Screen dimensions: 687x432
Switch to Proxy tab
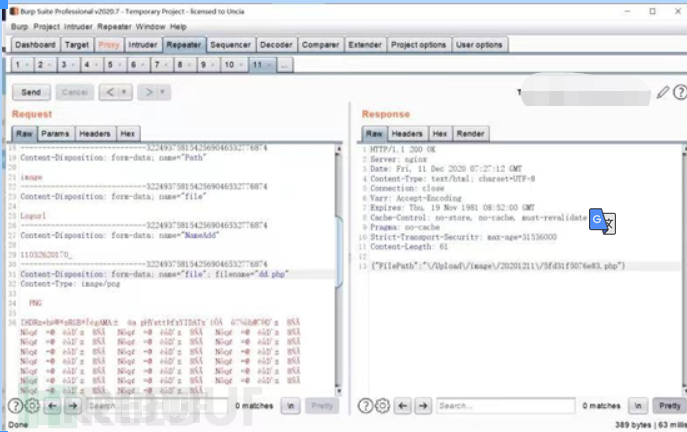[x=109, y=45]
